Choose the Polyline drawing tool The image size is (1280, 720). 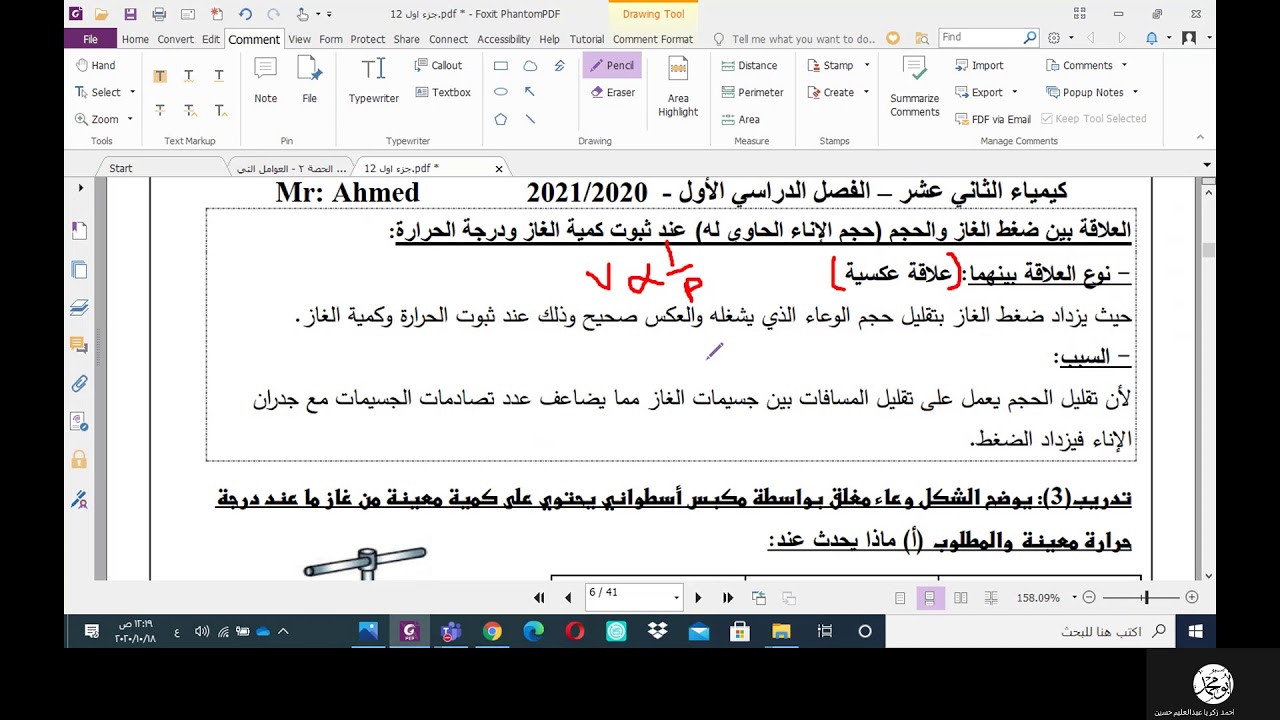click(559, 66)
